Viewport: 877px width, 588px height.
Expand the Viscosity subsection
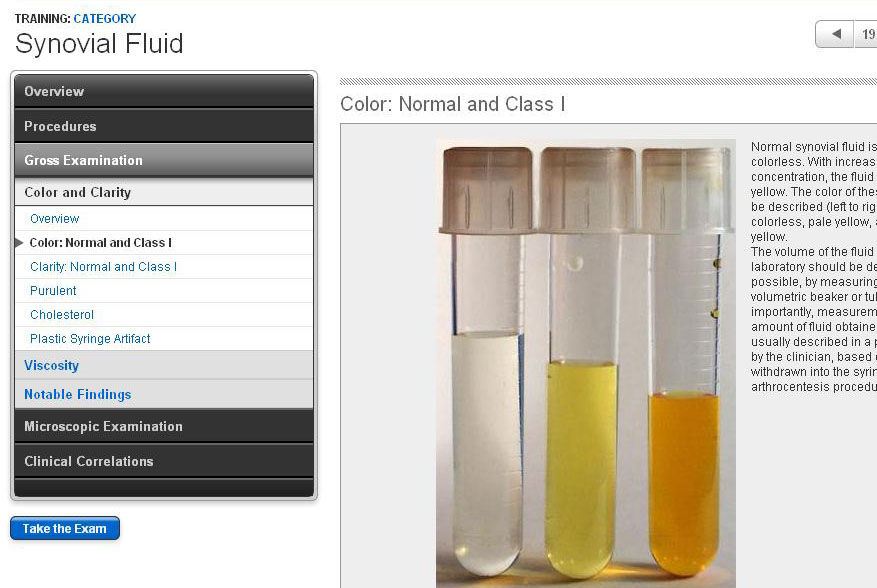tap(52, 366)
